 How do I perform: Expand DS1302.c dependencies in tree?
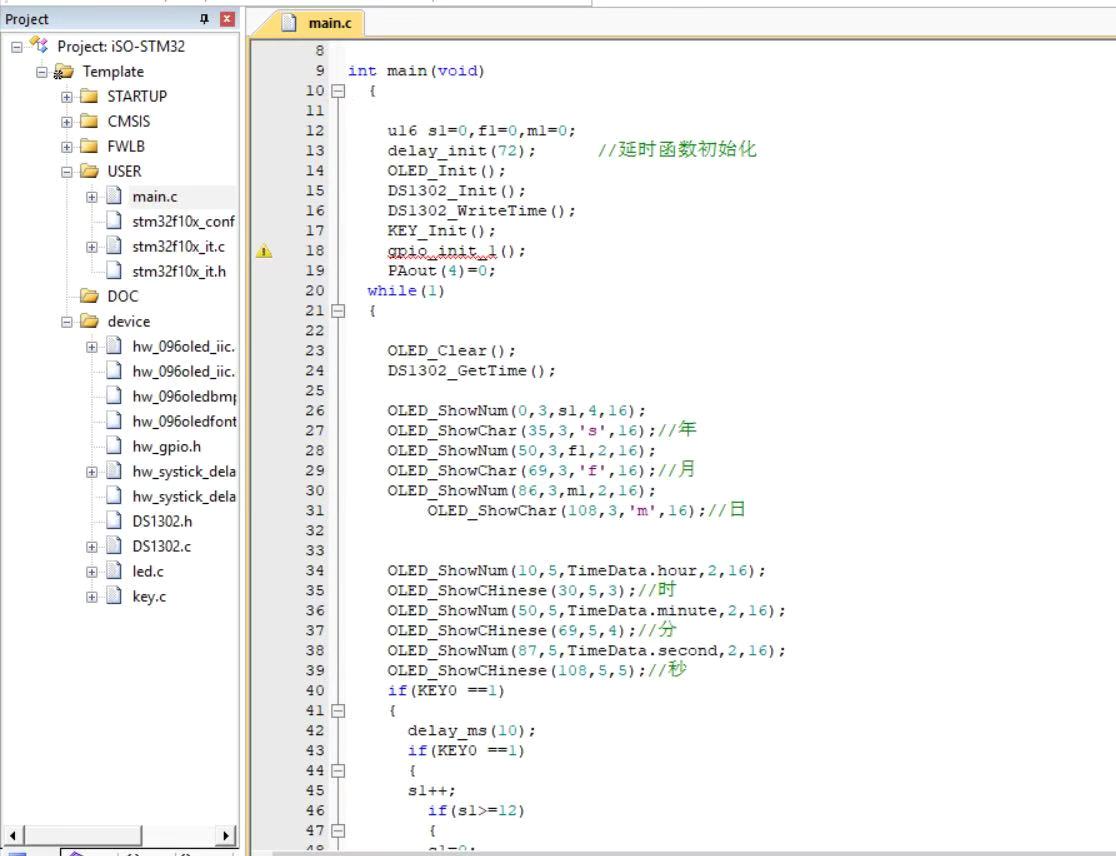tap(92, 546)
